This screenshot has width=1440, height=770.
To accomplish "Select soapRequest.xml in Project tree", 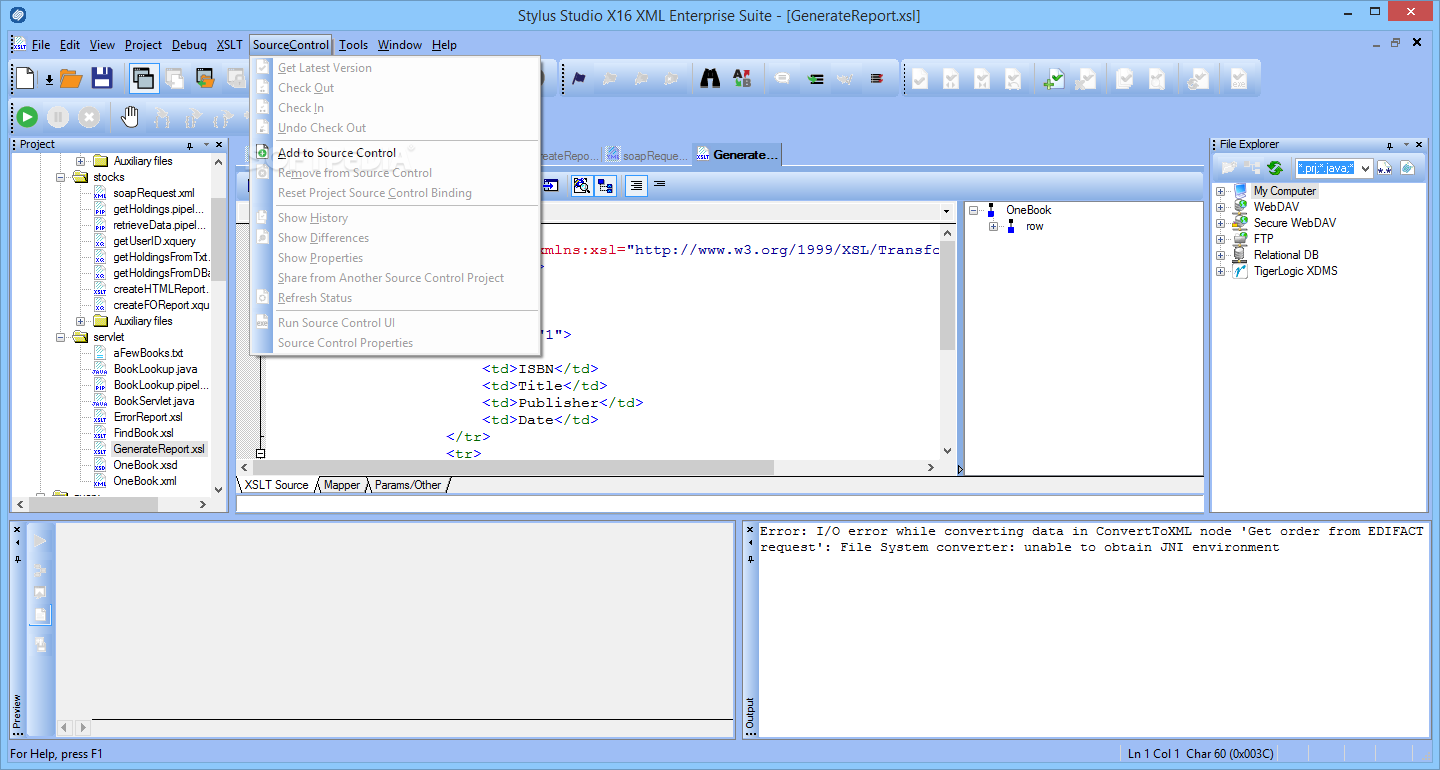I will pyautogui.click(x=154, y=193).
